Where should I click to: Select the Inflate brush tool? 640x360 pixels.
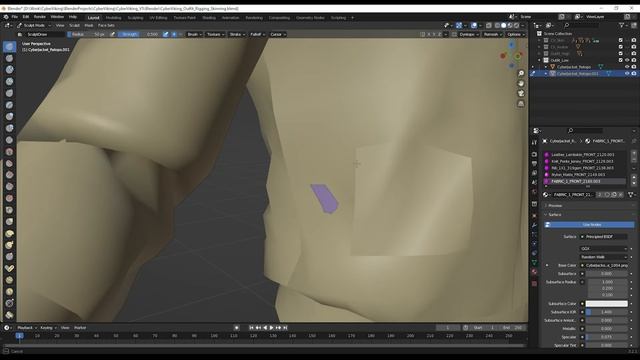point(9,117)
